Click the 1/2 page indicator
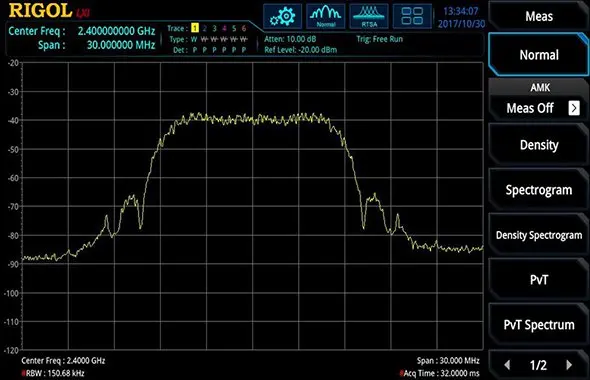590x380 pixels. [538, 365]
